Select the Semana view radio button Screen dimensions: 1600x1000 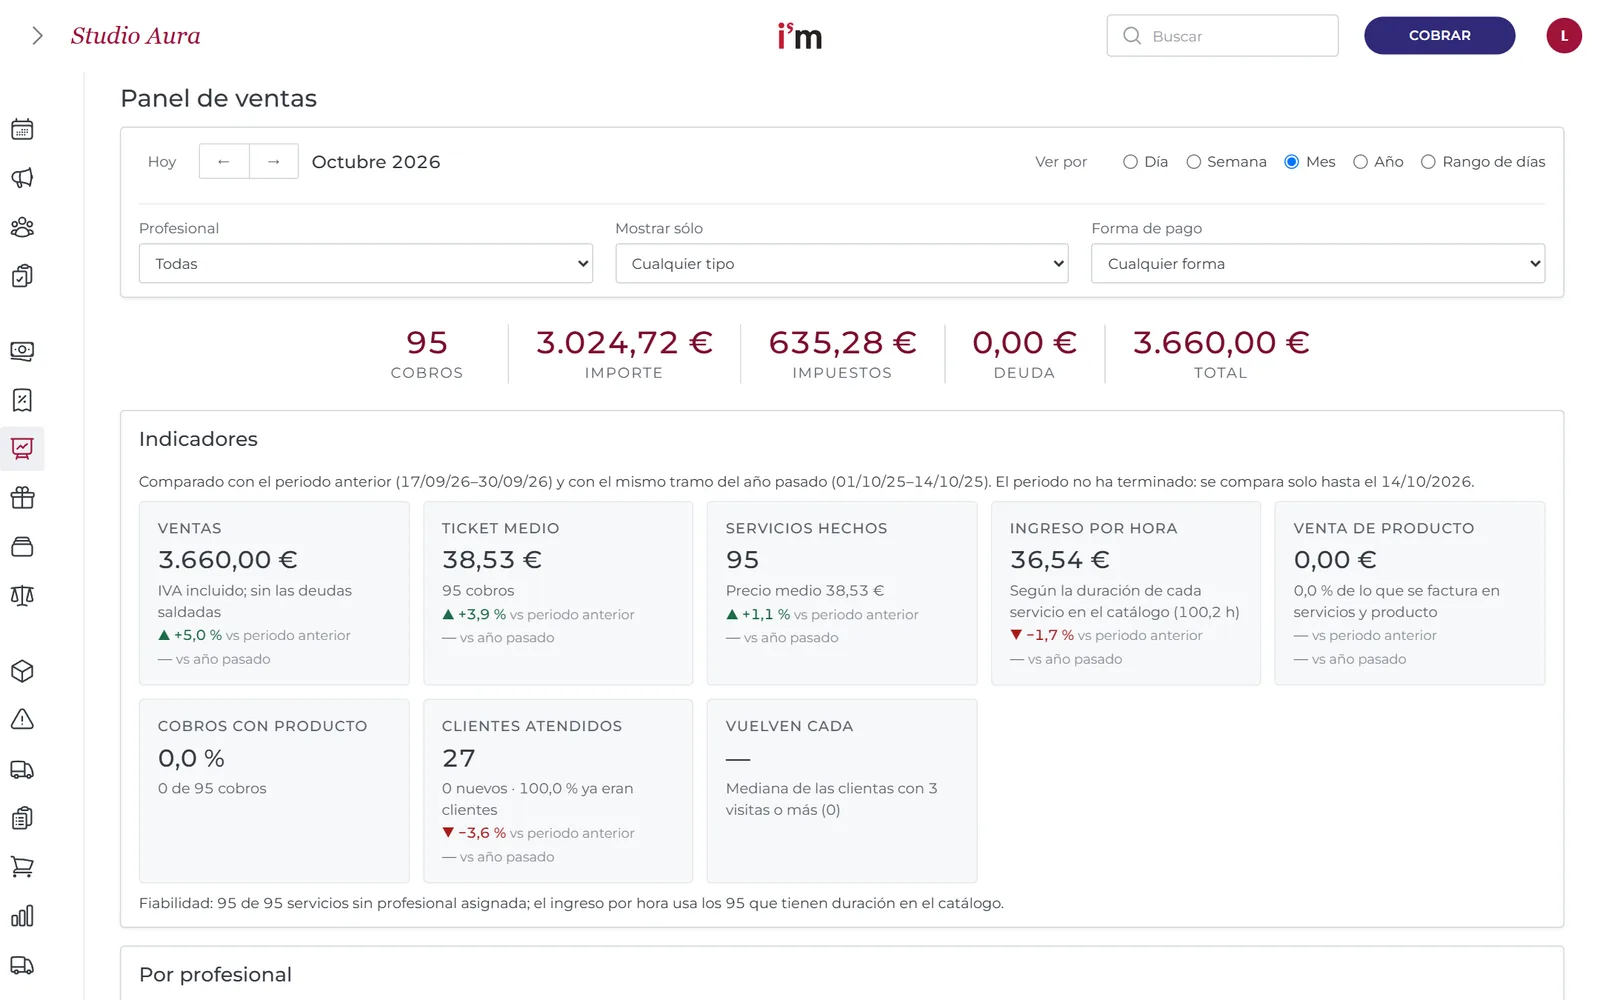(x=1193, y=162)
